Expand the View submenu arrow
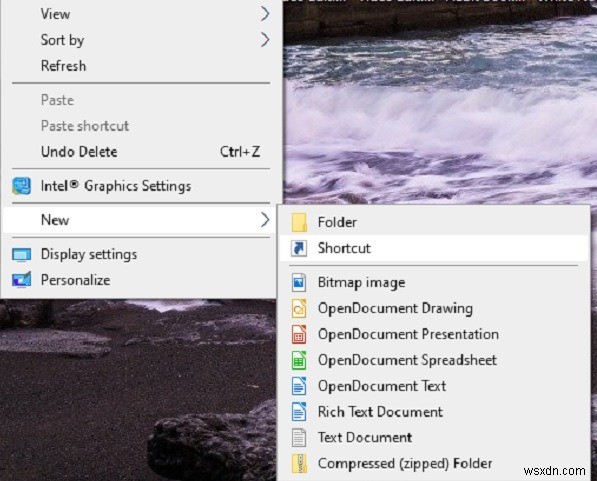Viewport: 597px width, 481px height. point(265,14)
